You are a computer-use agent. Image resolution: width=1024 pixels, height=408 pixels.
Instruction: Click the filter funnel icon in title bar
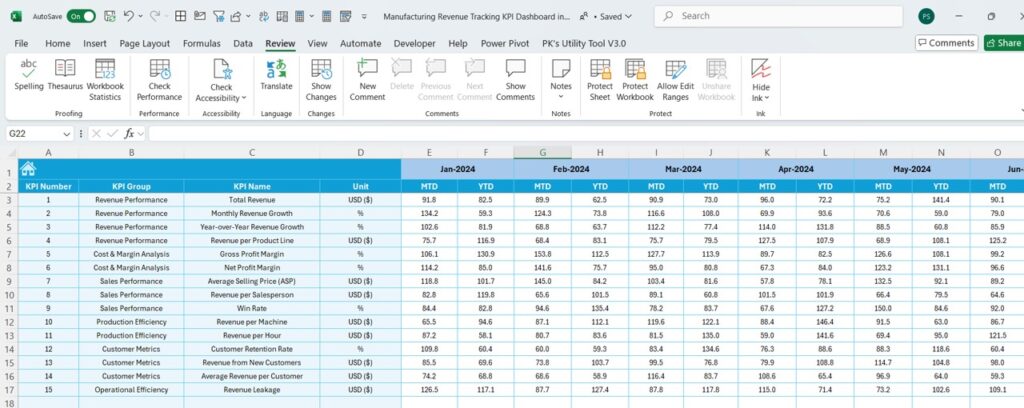(x=219, y=16)
